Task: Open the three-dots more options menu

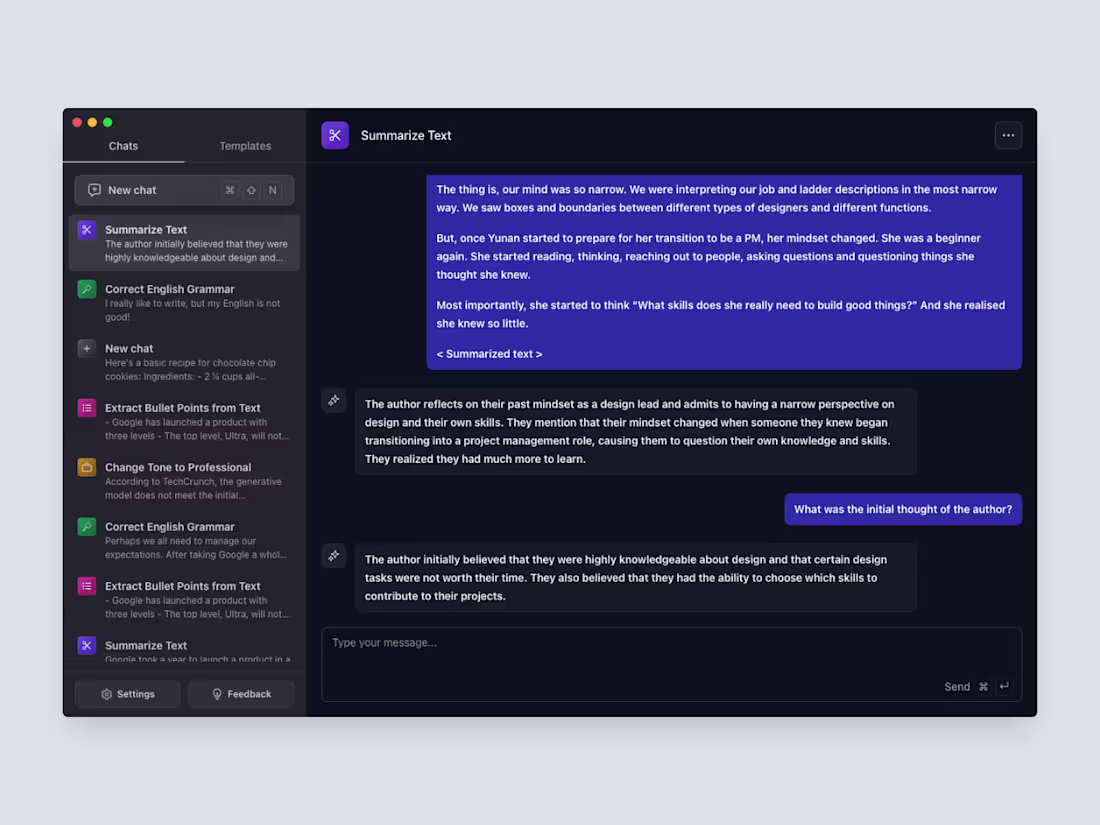Action: pos(1008,135)
